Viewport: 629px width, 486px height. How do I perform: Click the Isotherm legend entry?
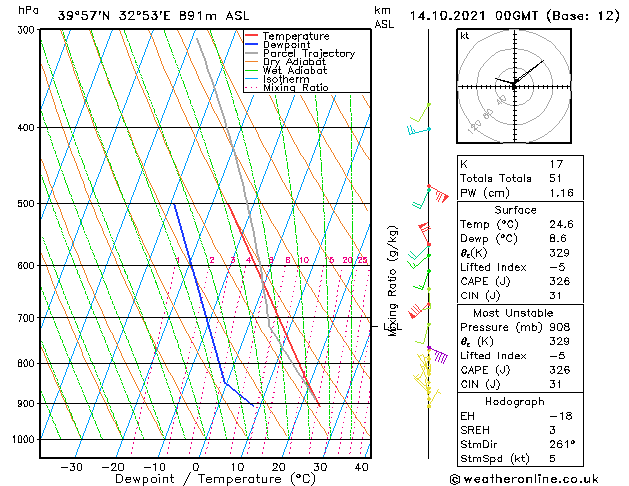pyautogui.click(x=277, y=79)
